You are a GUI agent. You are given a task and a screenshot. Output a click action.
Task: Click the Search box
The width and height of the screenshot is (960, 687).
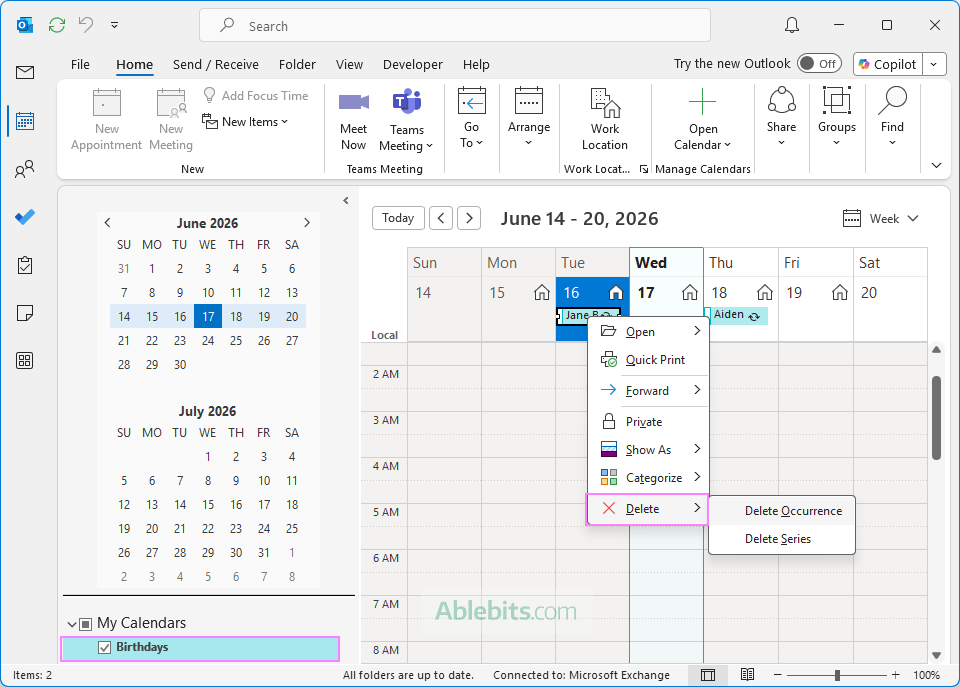[x=455, y=26]
